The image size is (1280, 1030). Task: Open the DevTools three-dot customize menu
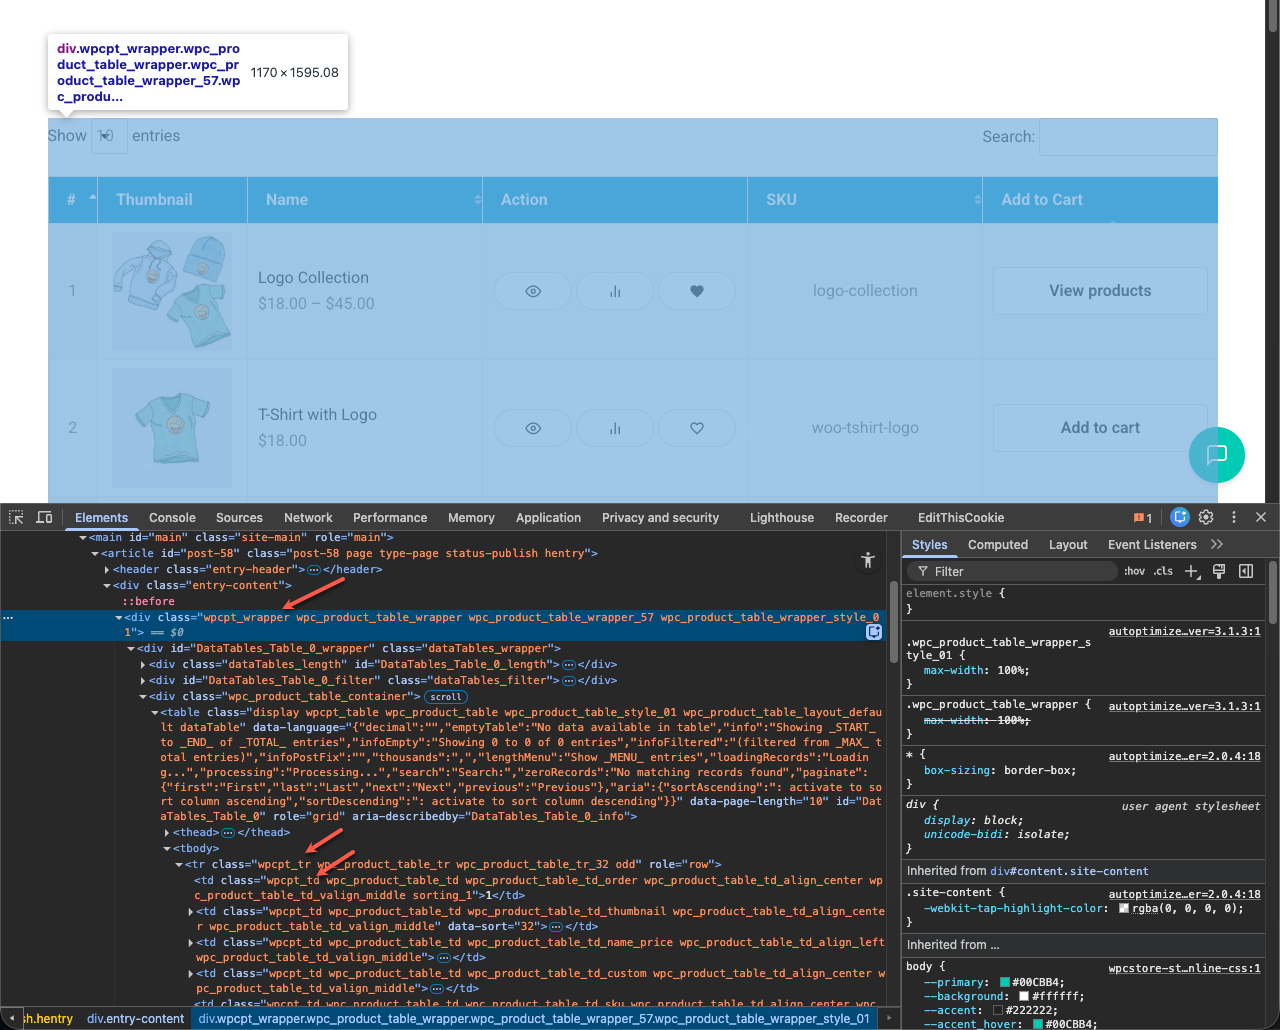[1234, 517]
